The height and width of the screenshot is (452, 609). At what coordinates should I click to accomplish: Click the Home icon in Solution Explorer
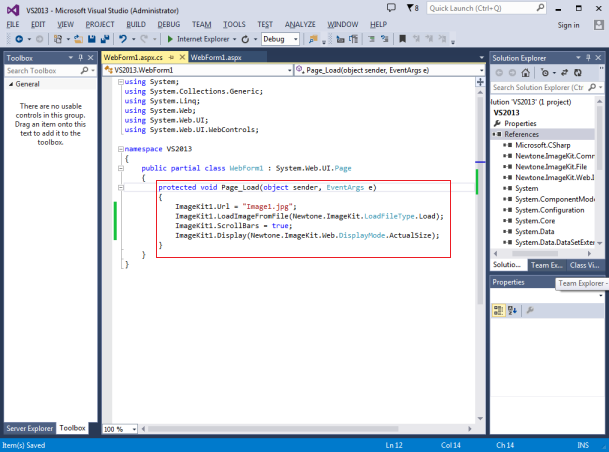click(x=525, y=73)
